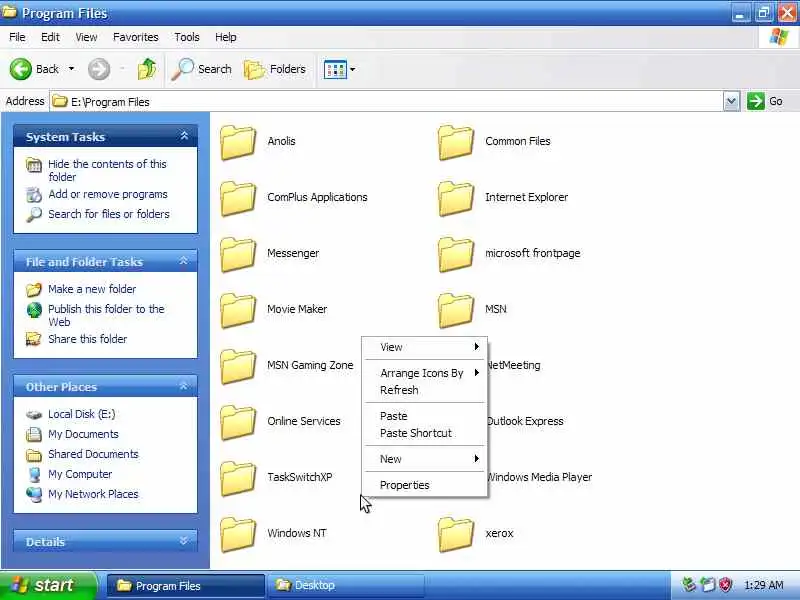Click the Windows Media Player folder name
Screen dimensions: 800x600
coord(540,478)
